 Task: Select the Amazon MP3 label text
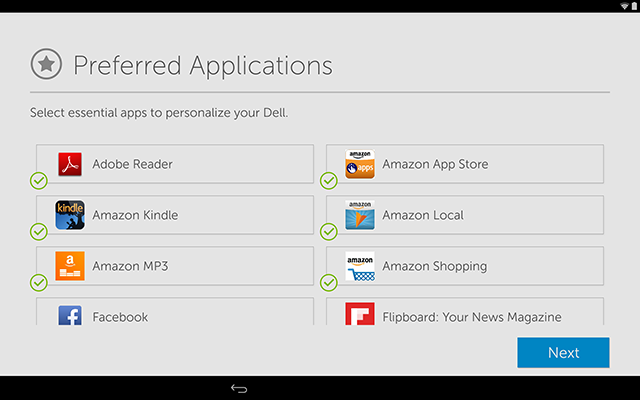point(130,266)
